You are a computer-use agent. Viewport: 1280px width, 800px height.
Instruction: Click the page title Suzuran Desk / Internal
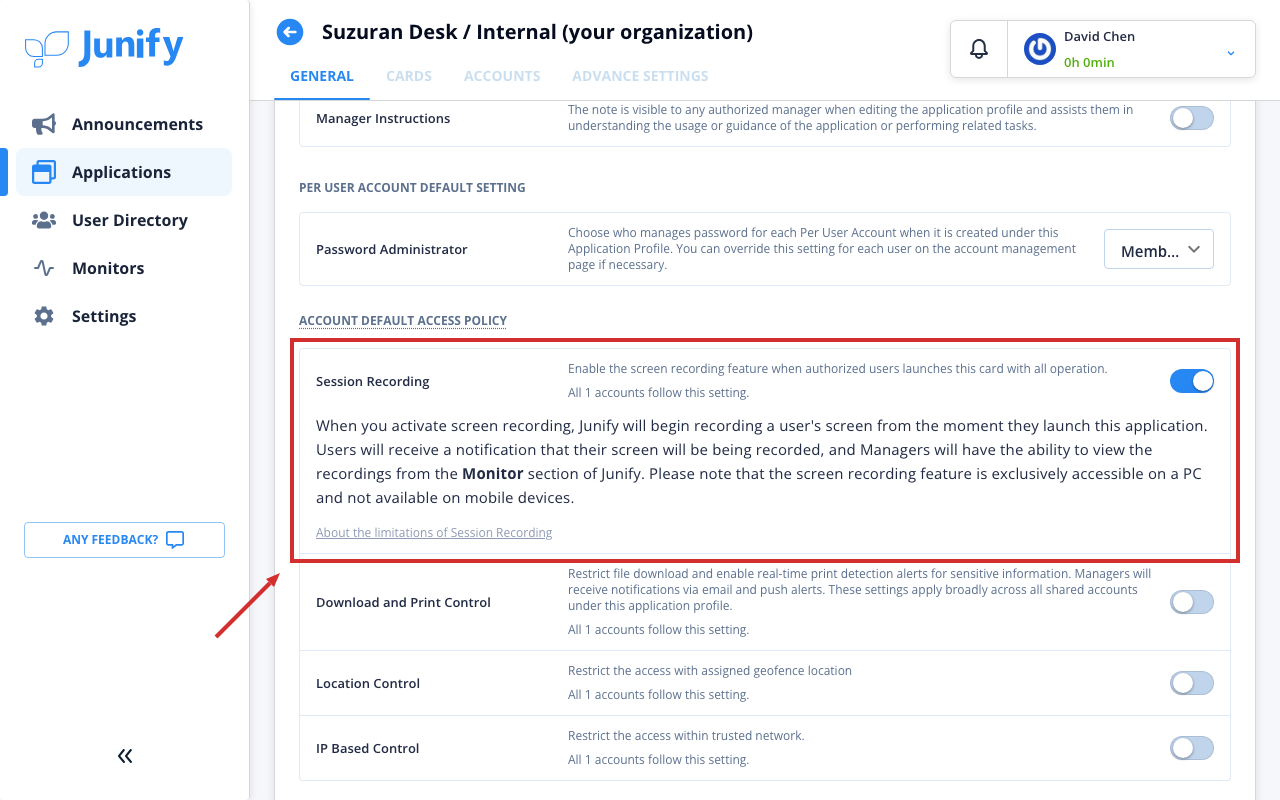coord(537,32)
